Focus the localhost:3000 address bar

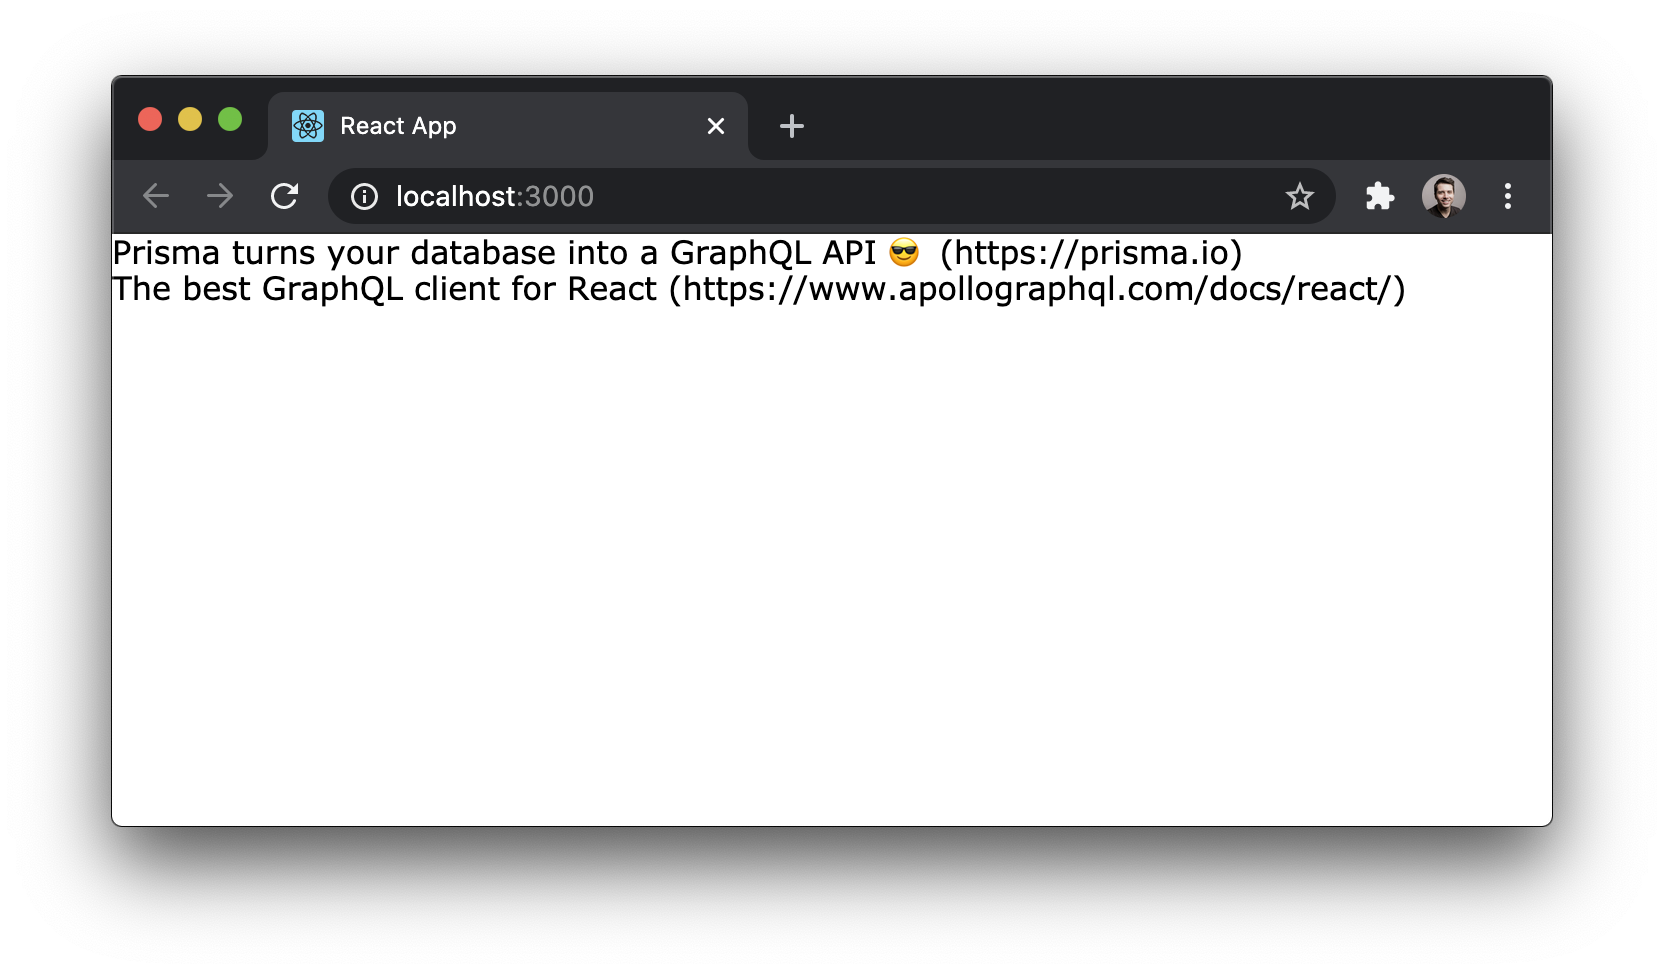click(832, 196)
